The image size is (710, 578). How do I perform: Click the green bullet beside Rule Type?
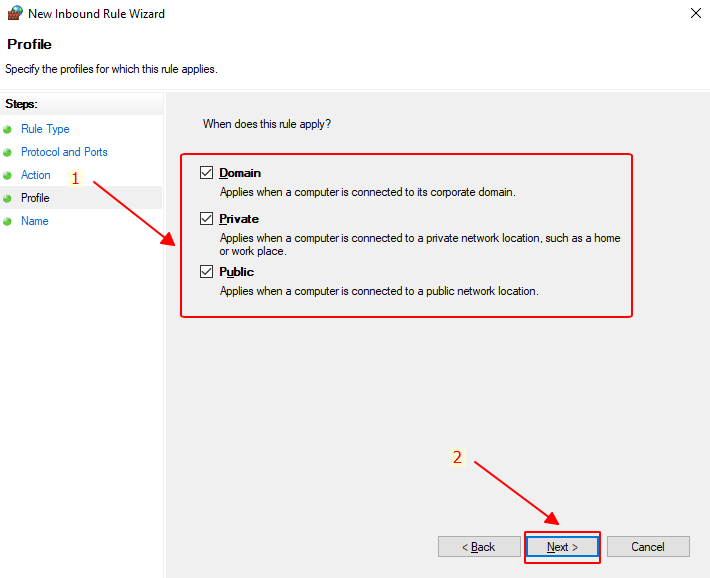click(7, 130)
